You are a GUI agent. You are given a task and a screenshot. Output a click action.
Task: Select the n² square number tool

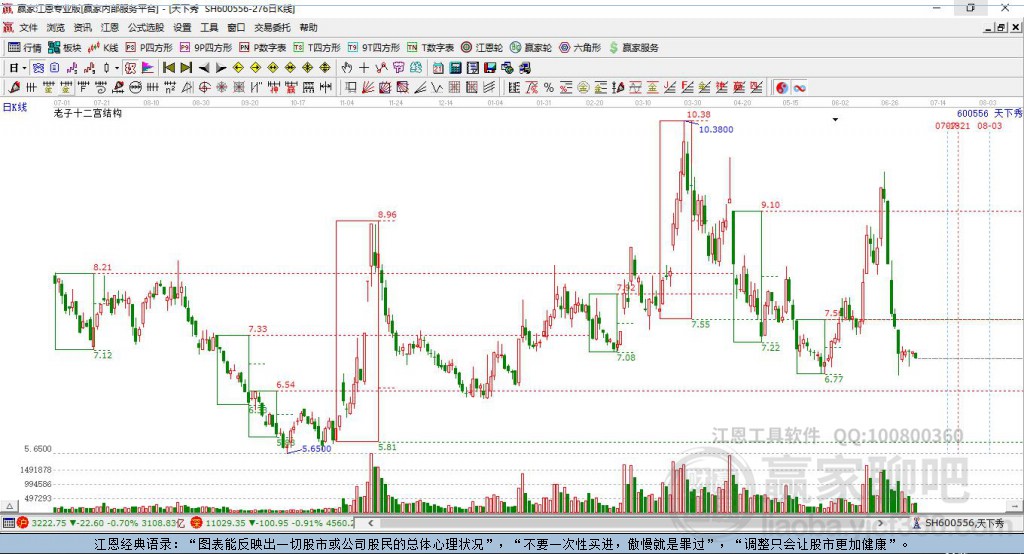[x=170, y=87]
